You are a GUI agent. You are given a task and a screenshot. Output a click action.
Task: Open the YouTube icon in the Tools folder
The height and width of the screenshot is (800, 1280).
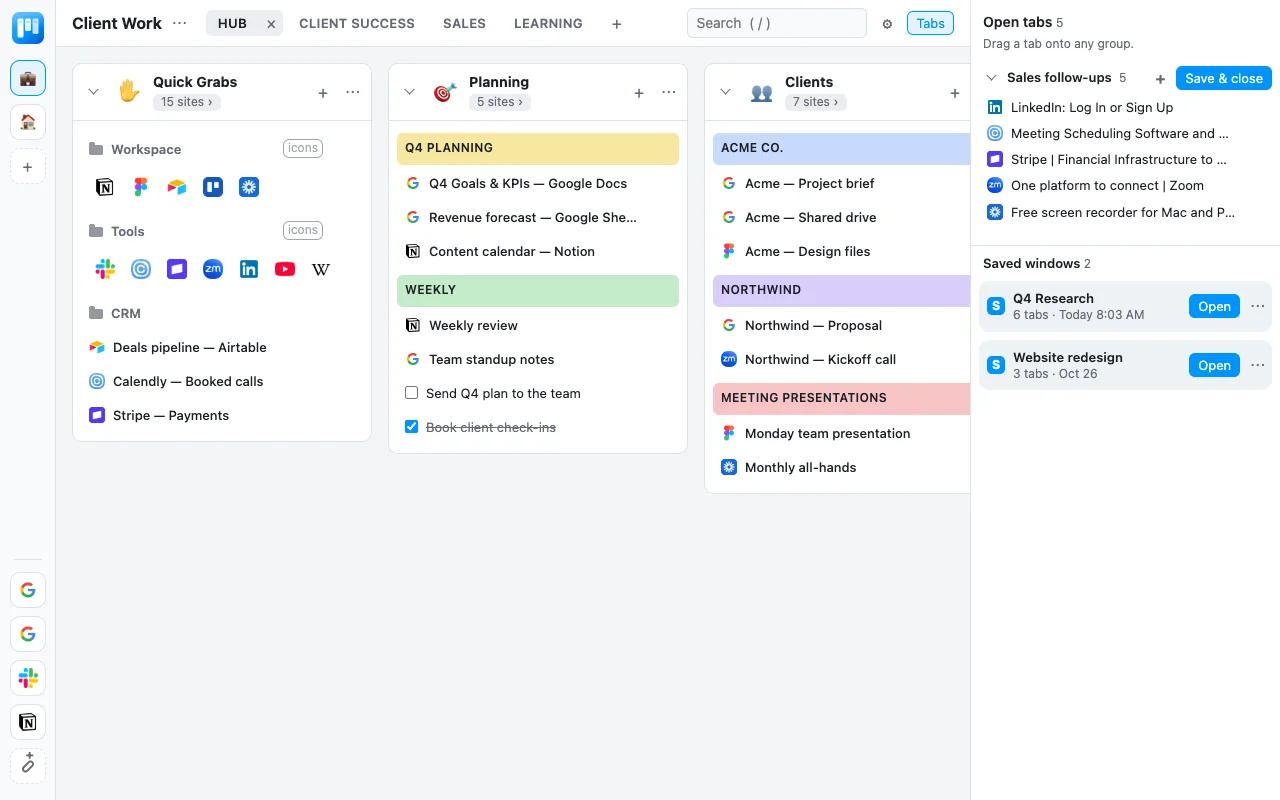[x=285, y=269]
